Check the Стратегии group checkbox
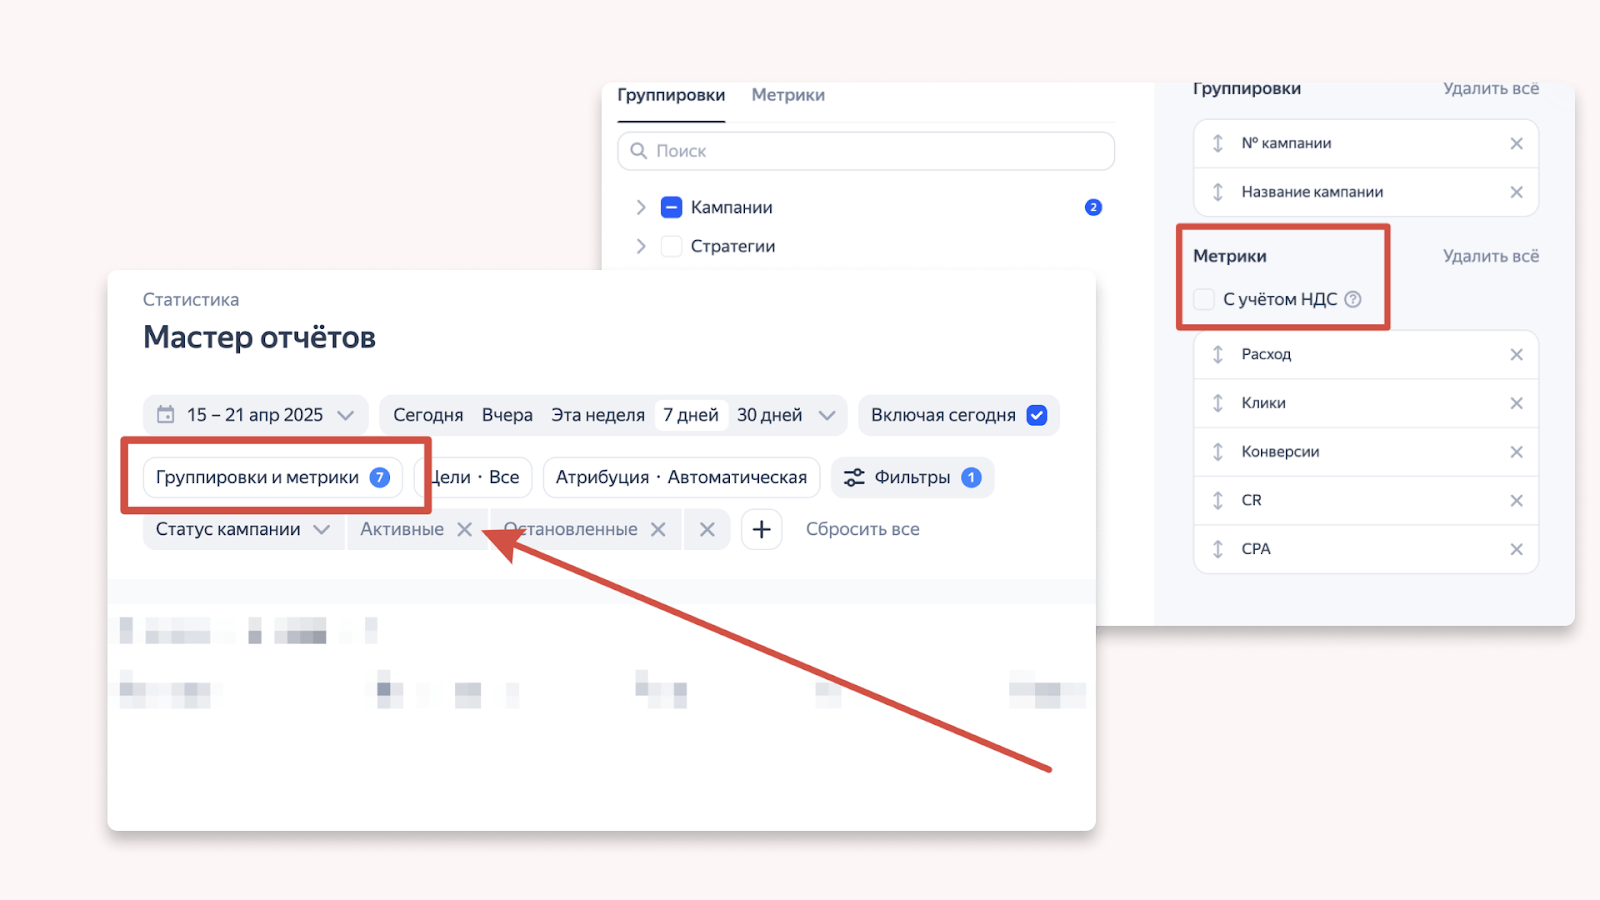Image resolution: width=1600 pixels, height=900 pixels. point(672,246)
